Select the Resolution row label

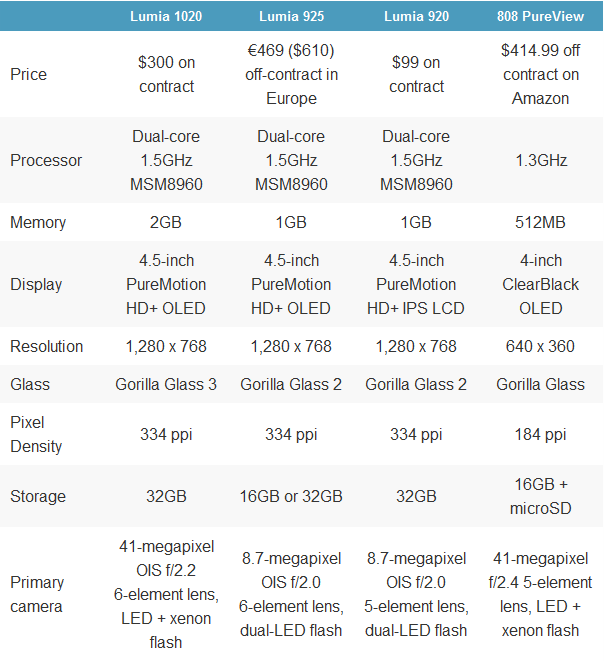[46, 347]
